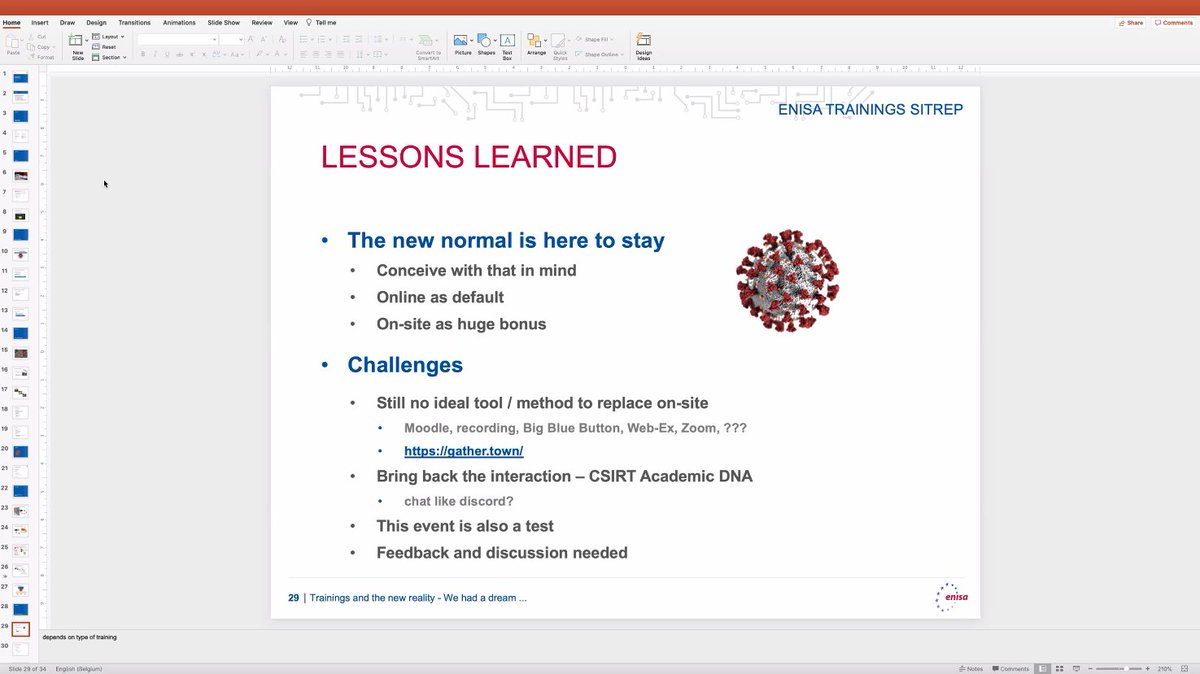Open the Slide Show tab
The height and width of the screenshot is (674, 1200).
click(x=224, y=22)
